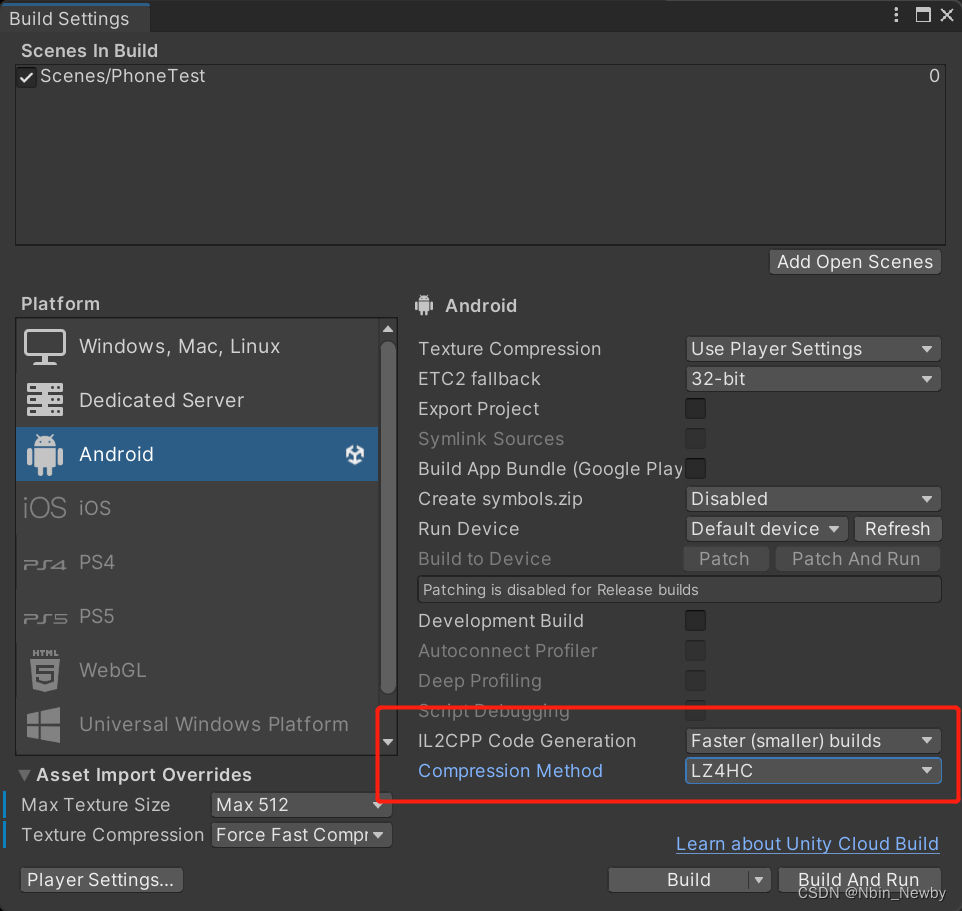This screenshot has height=911, width=962.
Task: Close the Build Settings window
Action: pos(947,15)
